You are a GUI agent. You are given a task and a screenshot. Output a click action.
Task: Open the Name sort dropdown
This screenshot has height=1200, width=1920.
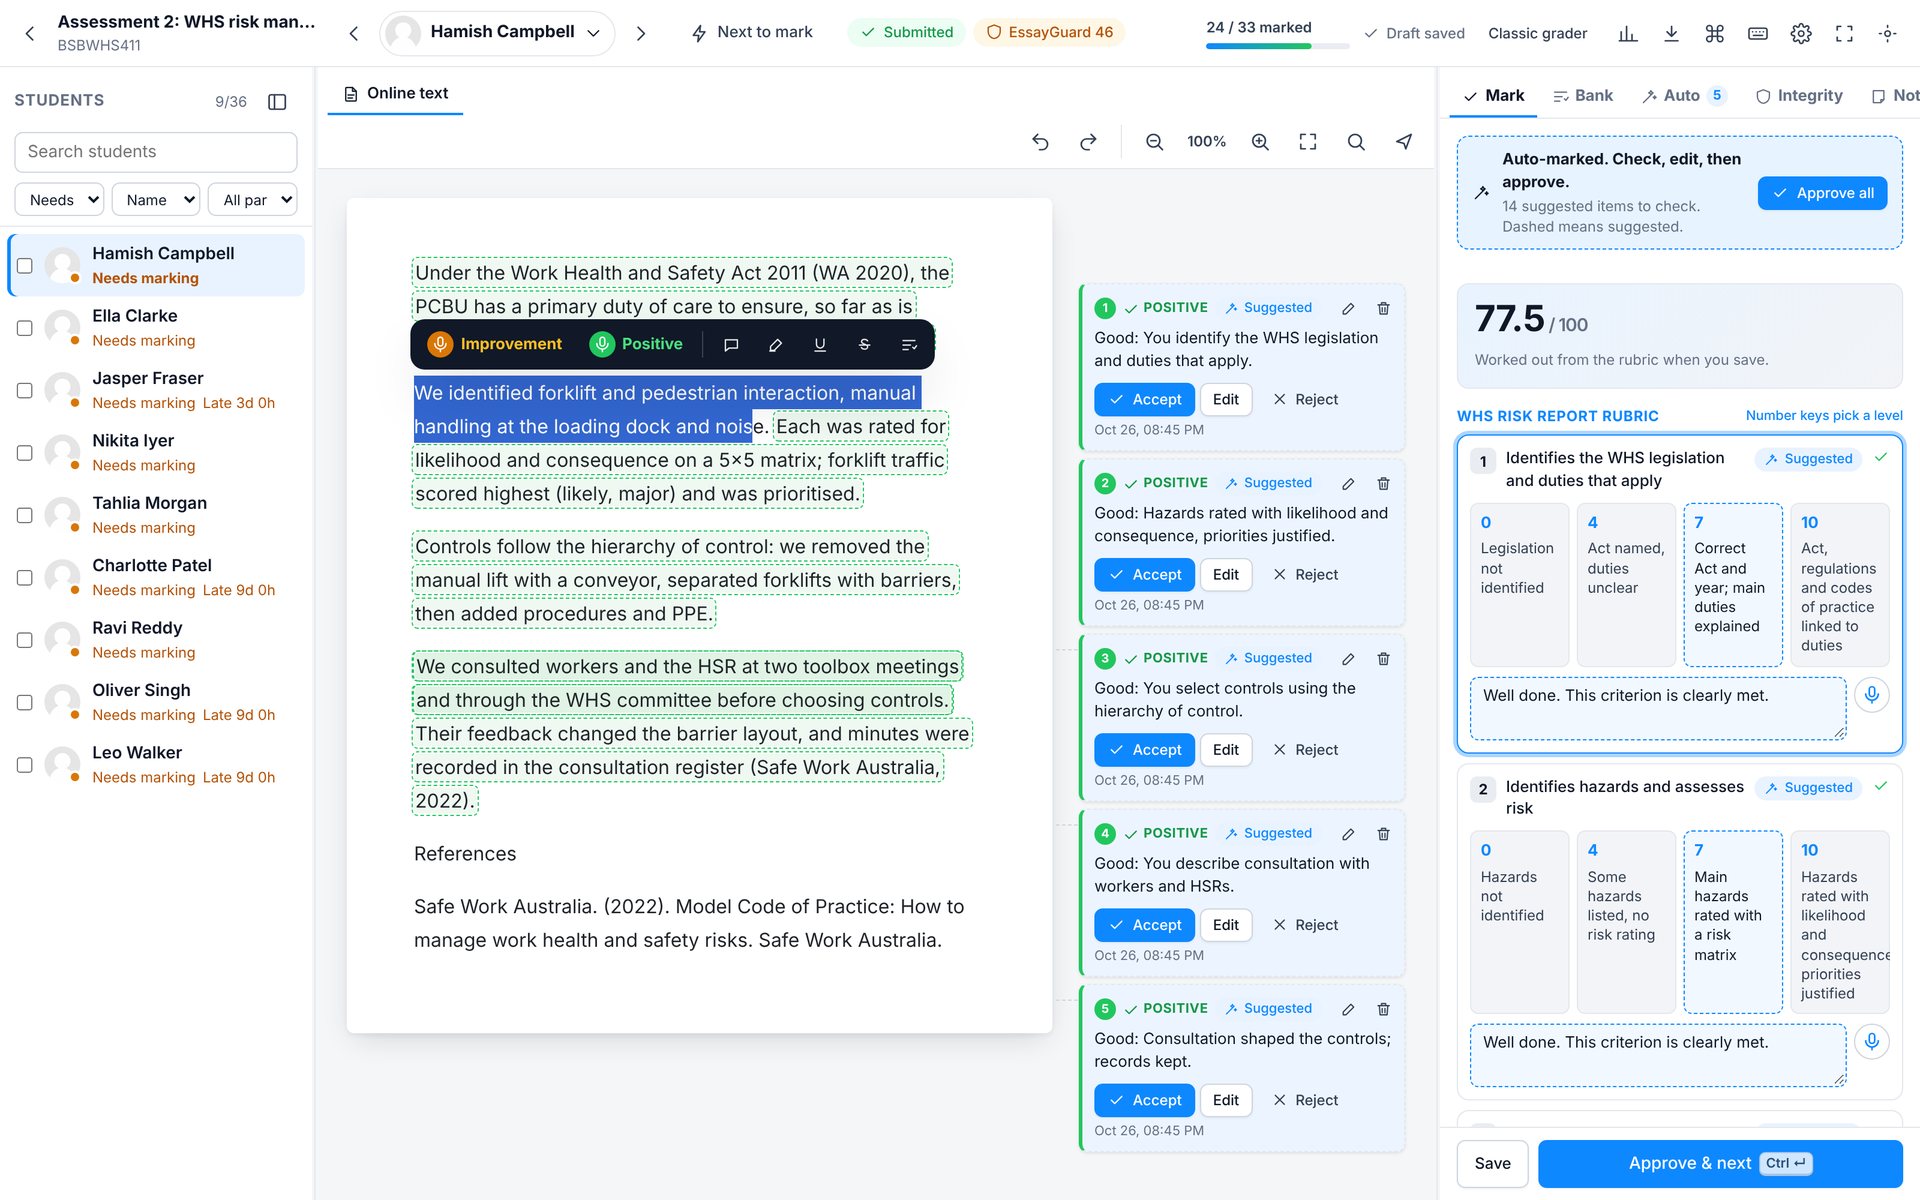tap(156, 200)
